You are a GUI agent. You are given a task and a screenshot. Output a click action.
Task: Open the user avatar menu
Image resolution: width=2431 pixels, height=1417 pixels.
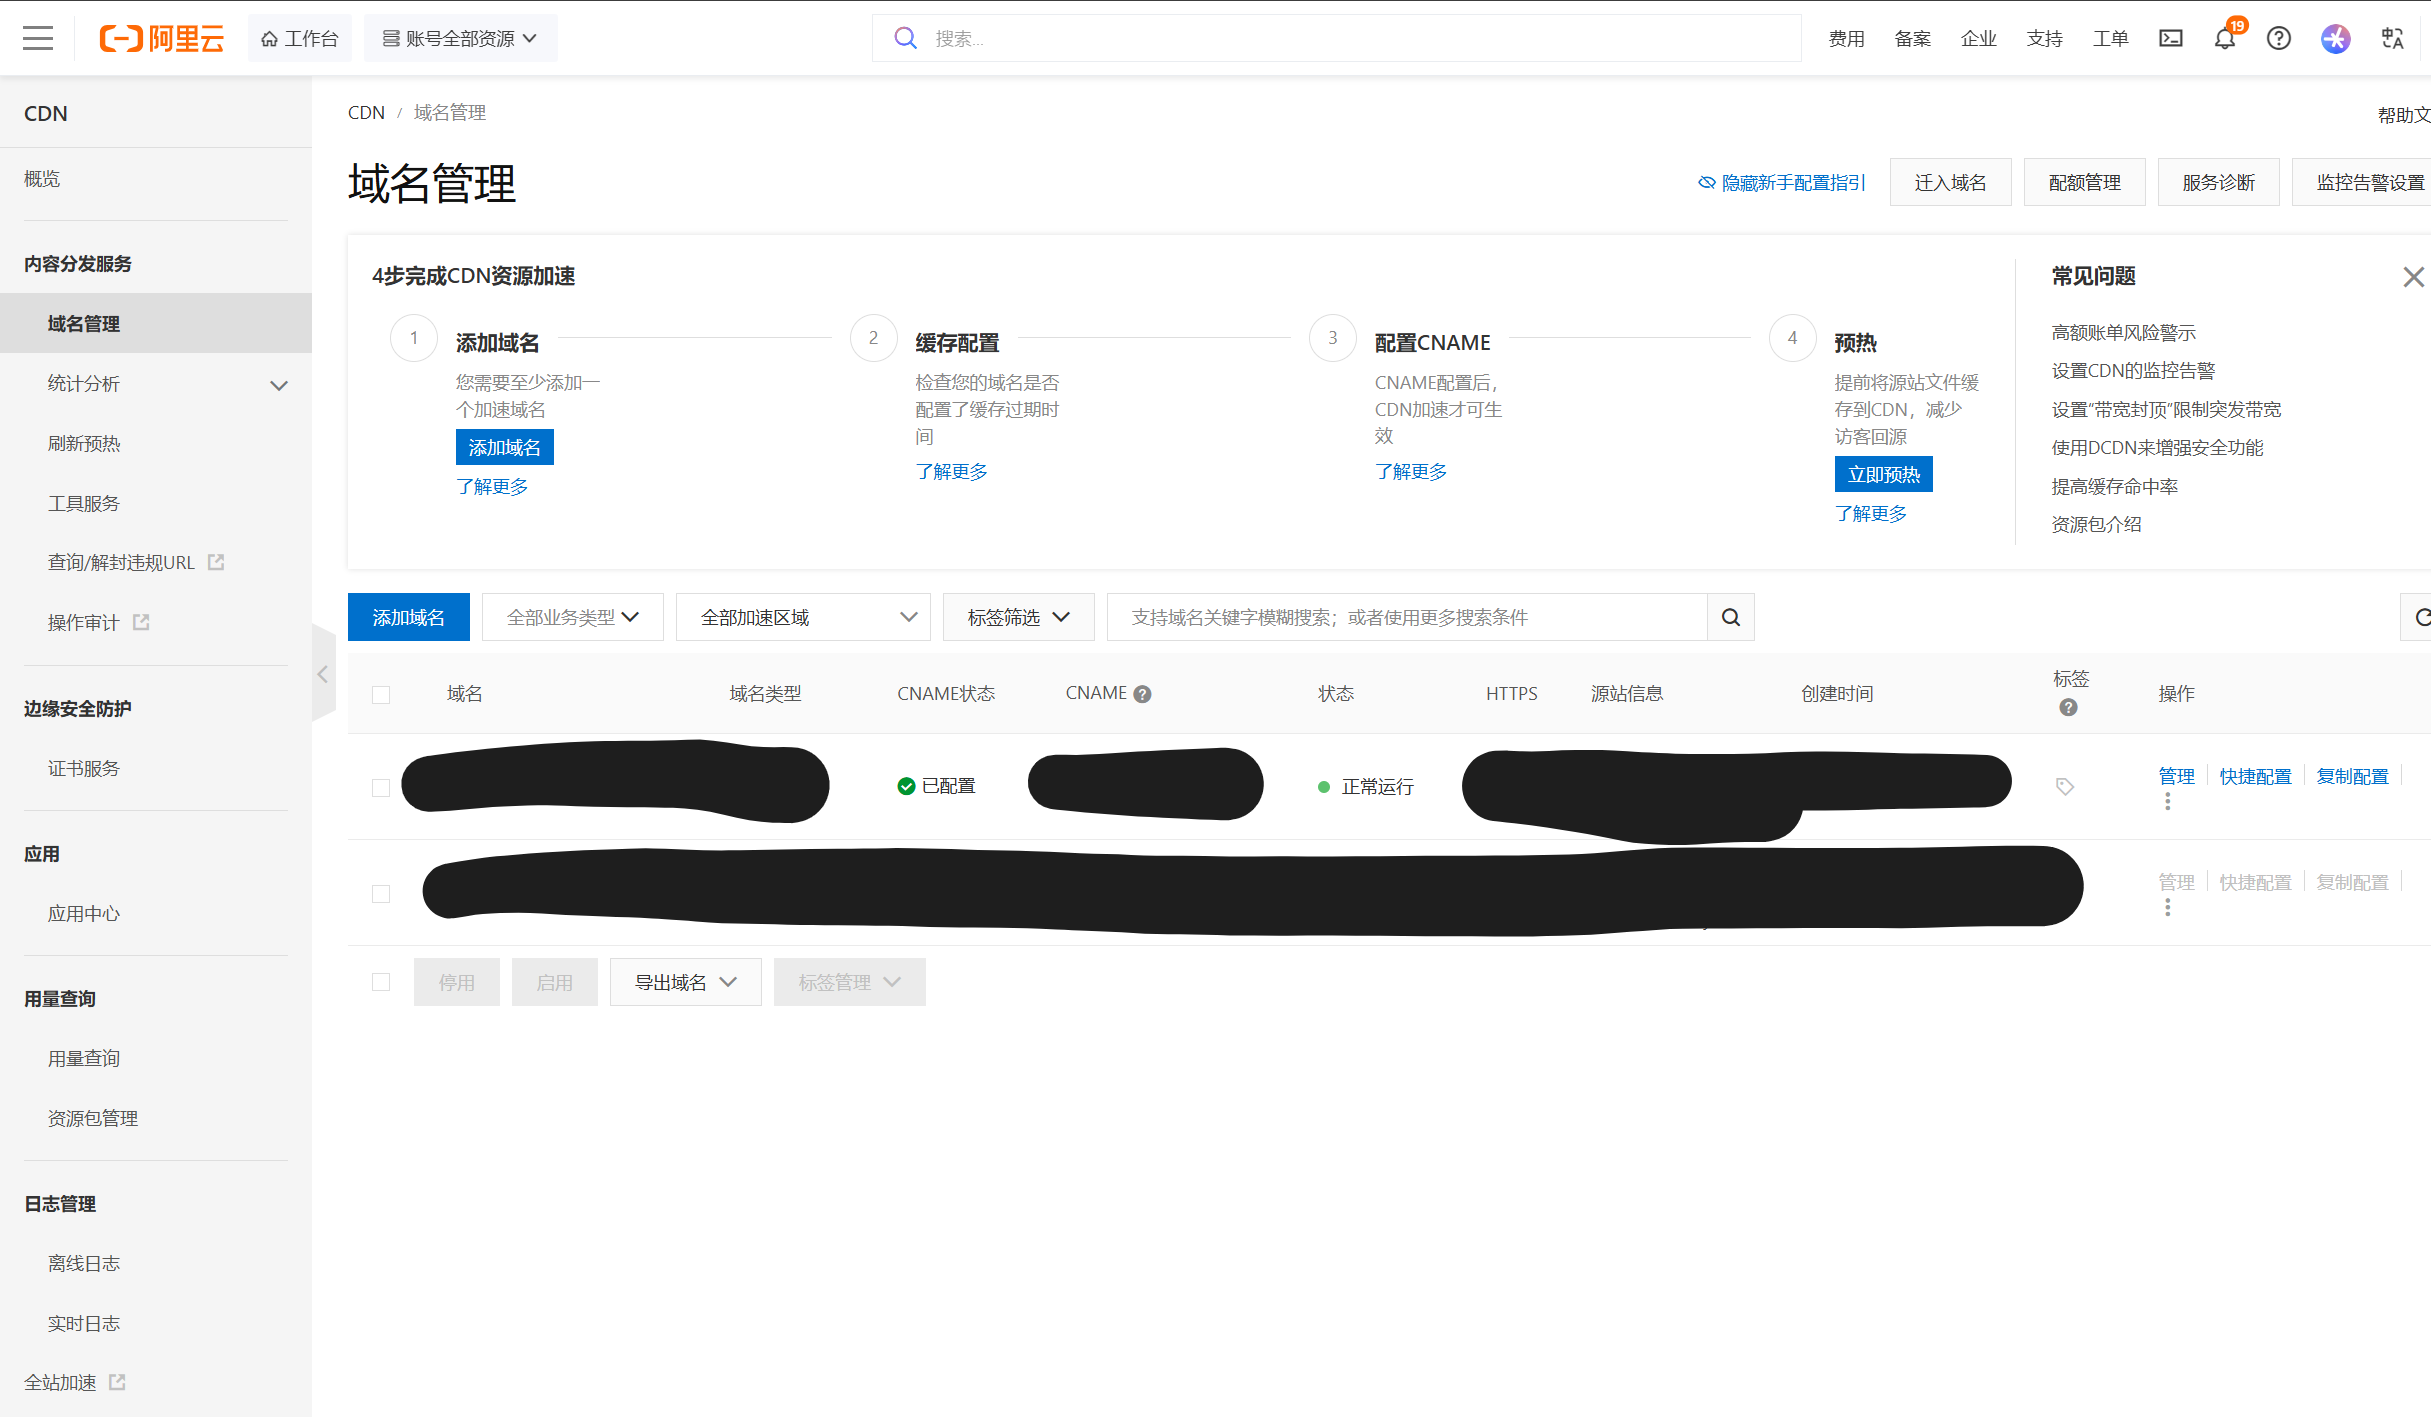[2335, 39]
